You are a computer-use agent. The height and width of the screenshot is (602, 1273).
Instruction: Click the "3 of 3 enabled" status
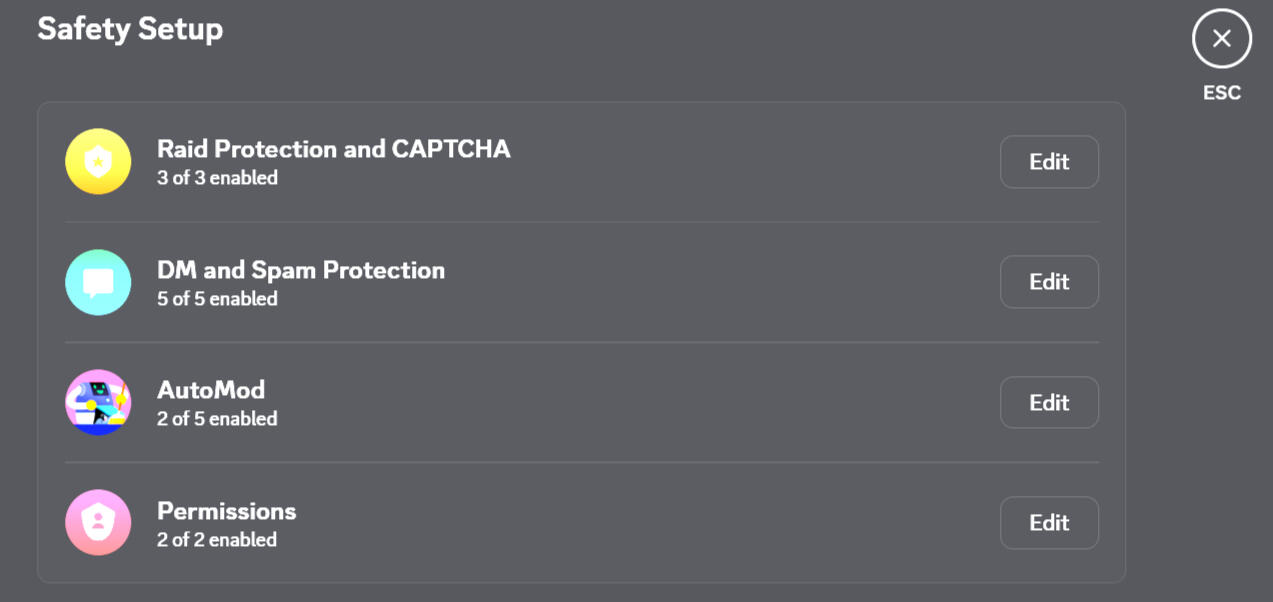tap(217, 178)
